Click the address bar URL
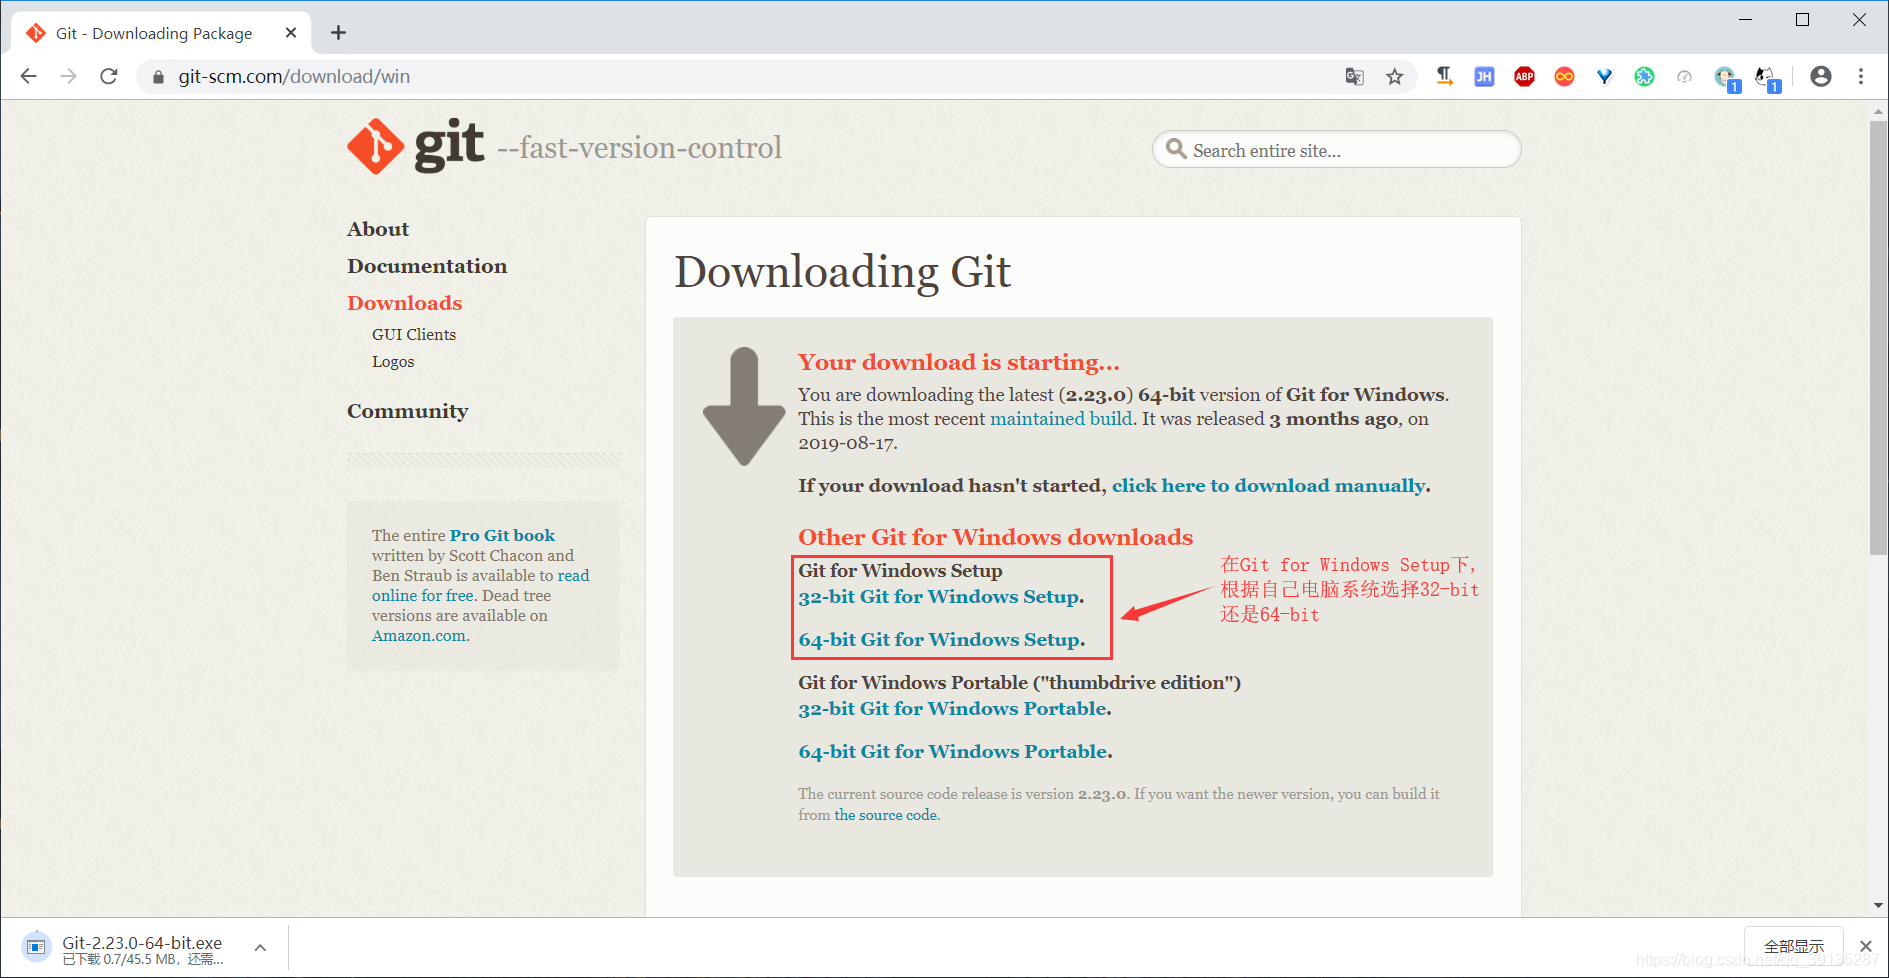The height and width of the screenshot is (978, 1889). [x=294, y=77]
